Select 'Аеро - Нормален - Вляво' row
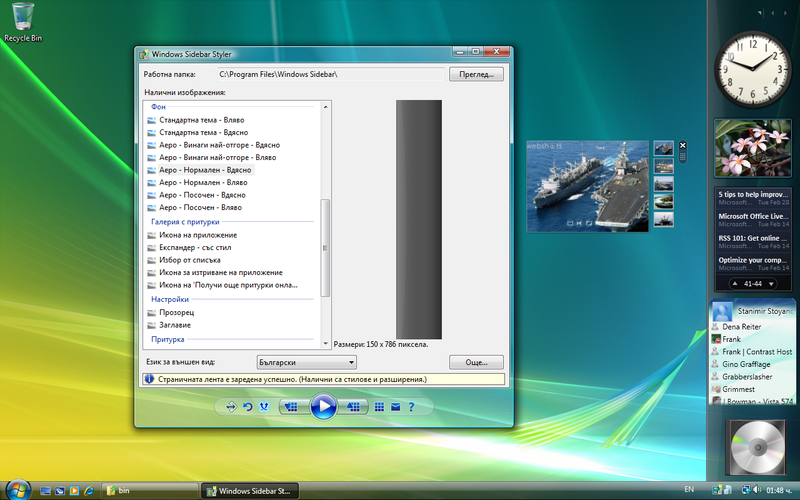 [x=203, y=182]
